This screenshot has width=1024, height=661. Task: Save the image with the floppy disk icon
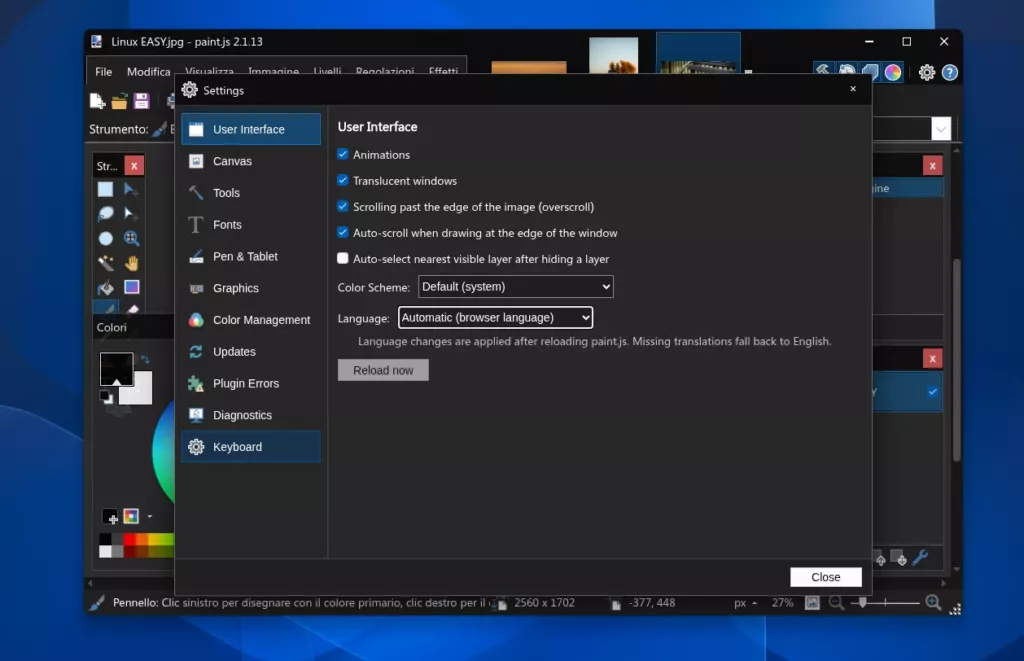141,101
